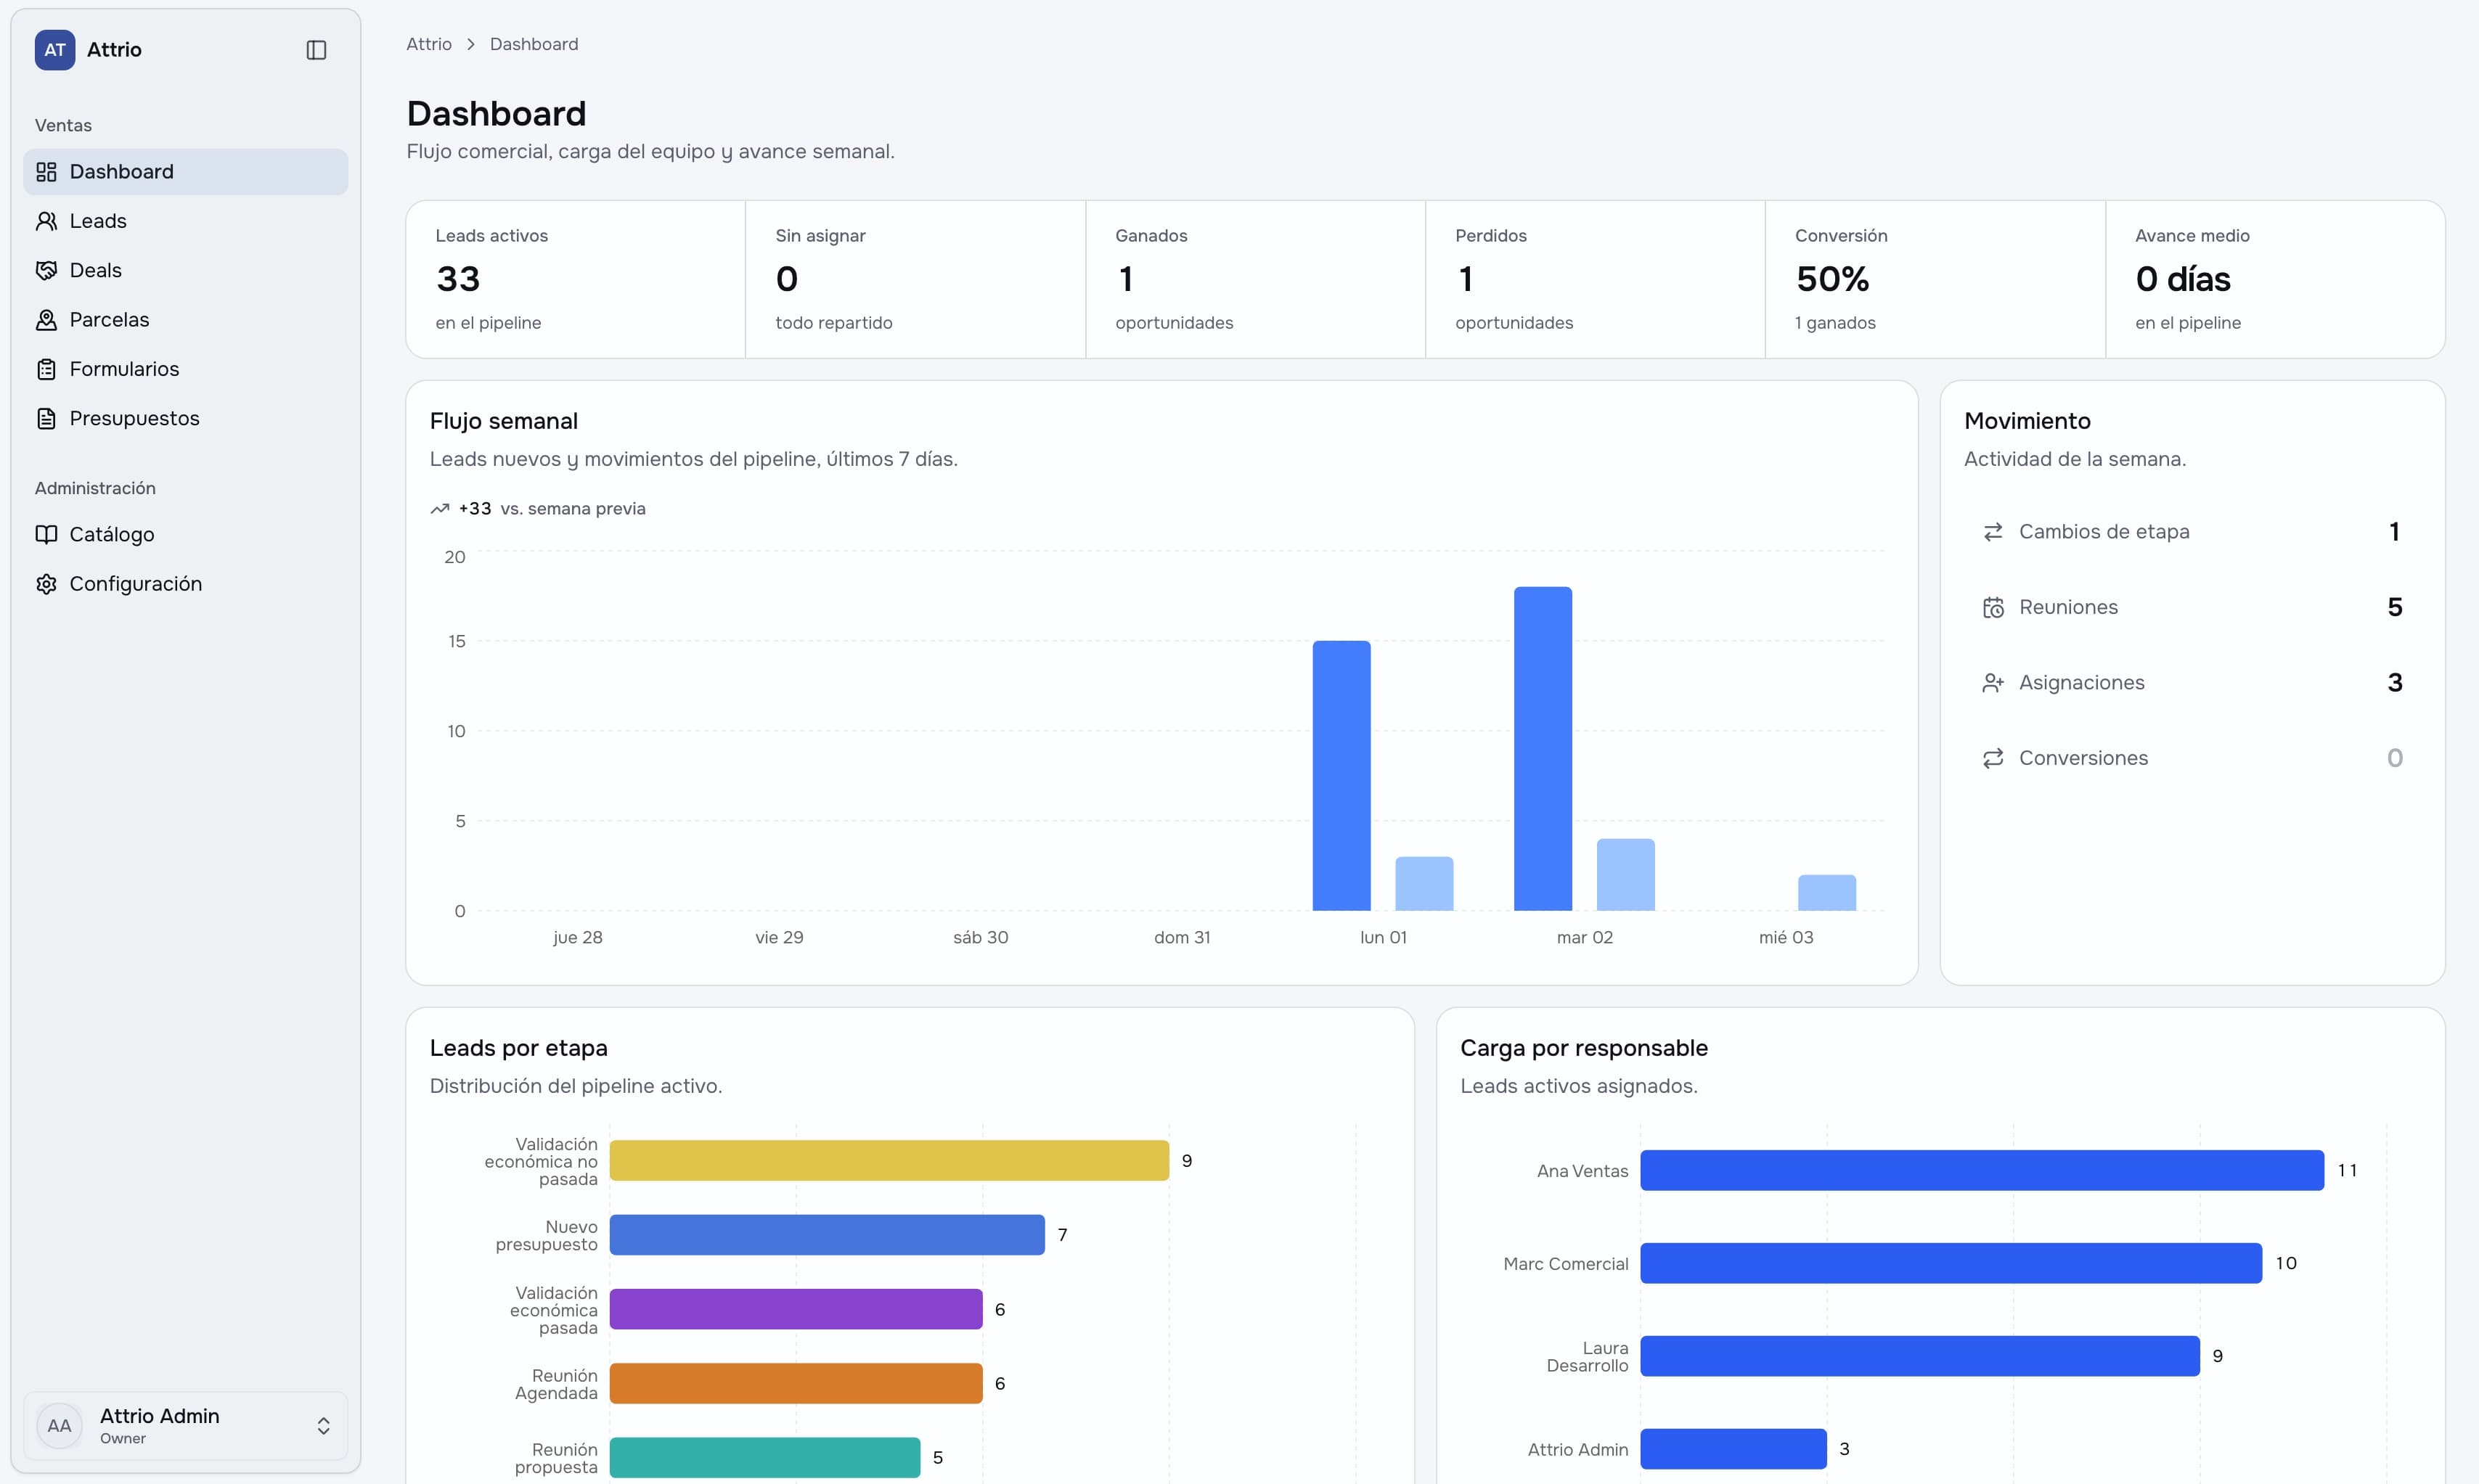Click the Marc Comercial workload bar
Screen dimensions: 2479x1484
(x=1951, y=1264)
